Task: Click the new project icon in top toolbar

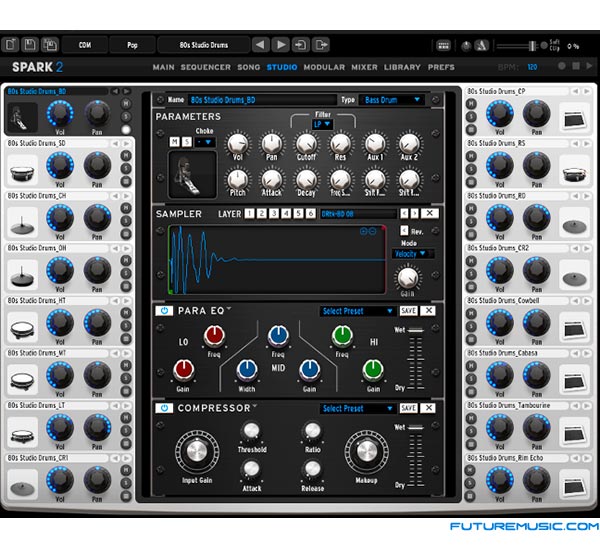Action: [x=10, y=45]
